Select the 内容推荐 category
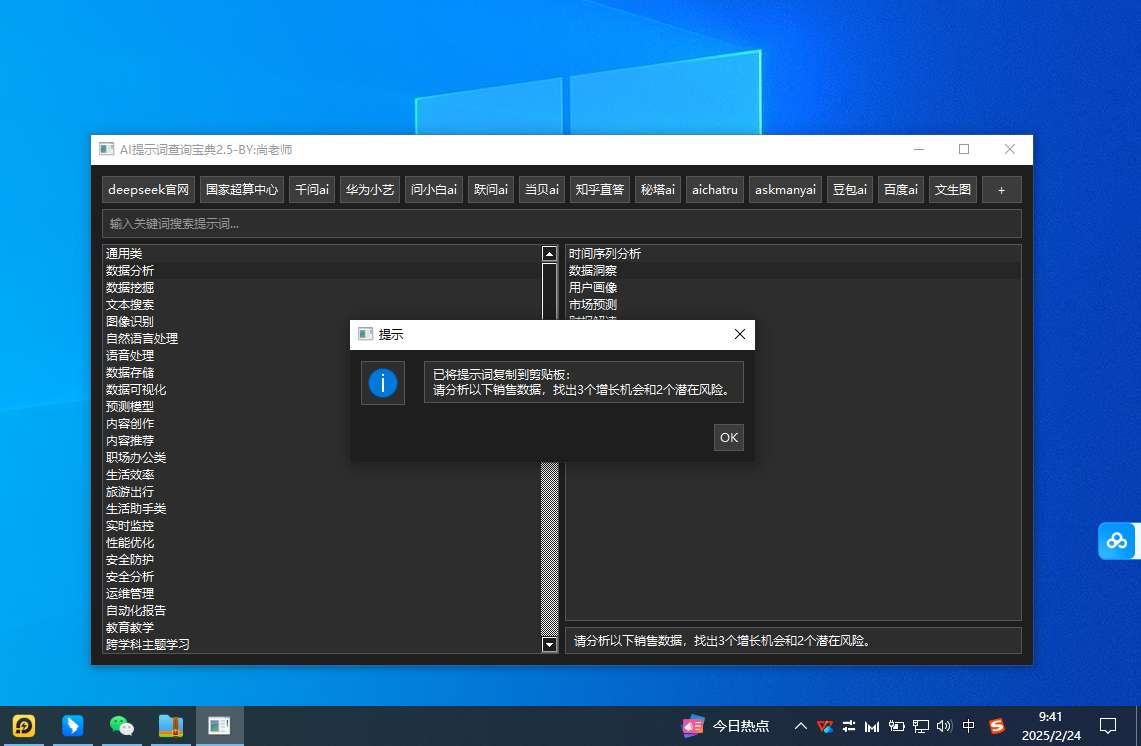 (227, 440)
